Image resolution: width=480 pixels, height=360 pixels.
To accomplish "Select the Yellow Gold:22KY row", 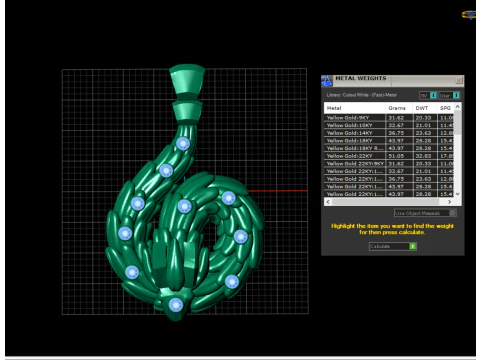I will [x=389, y=156].
